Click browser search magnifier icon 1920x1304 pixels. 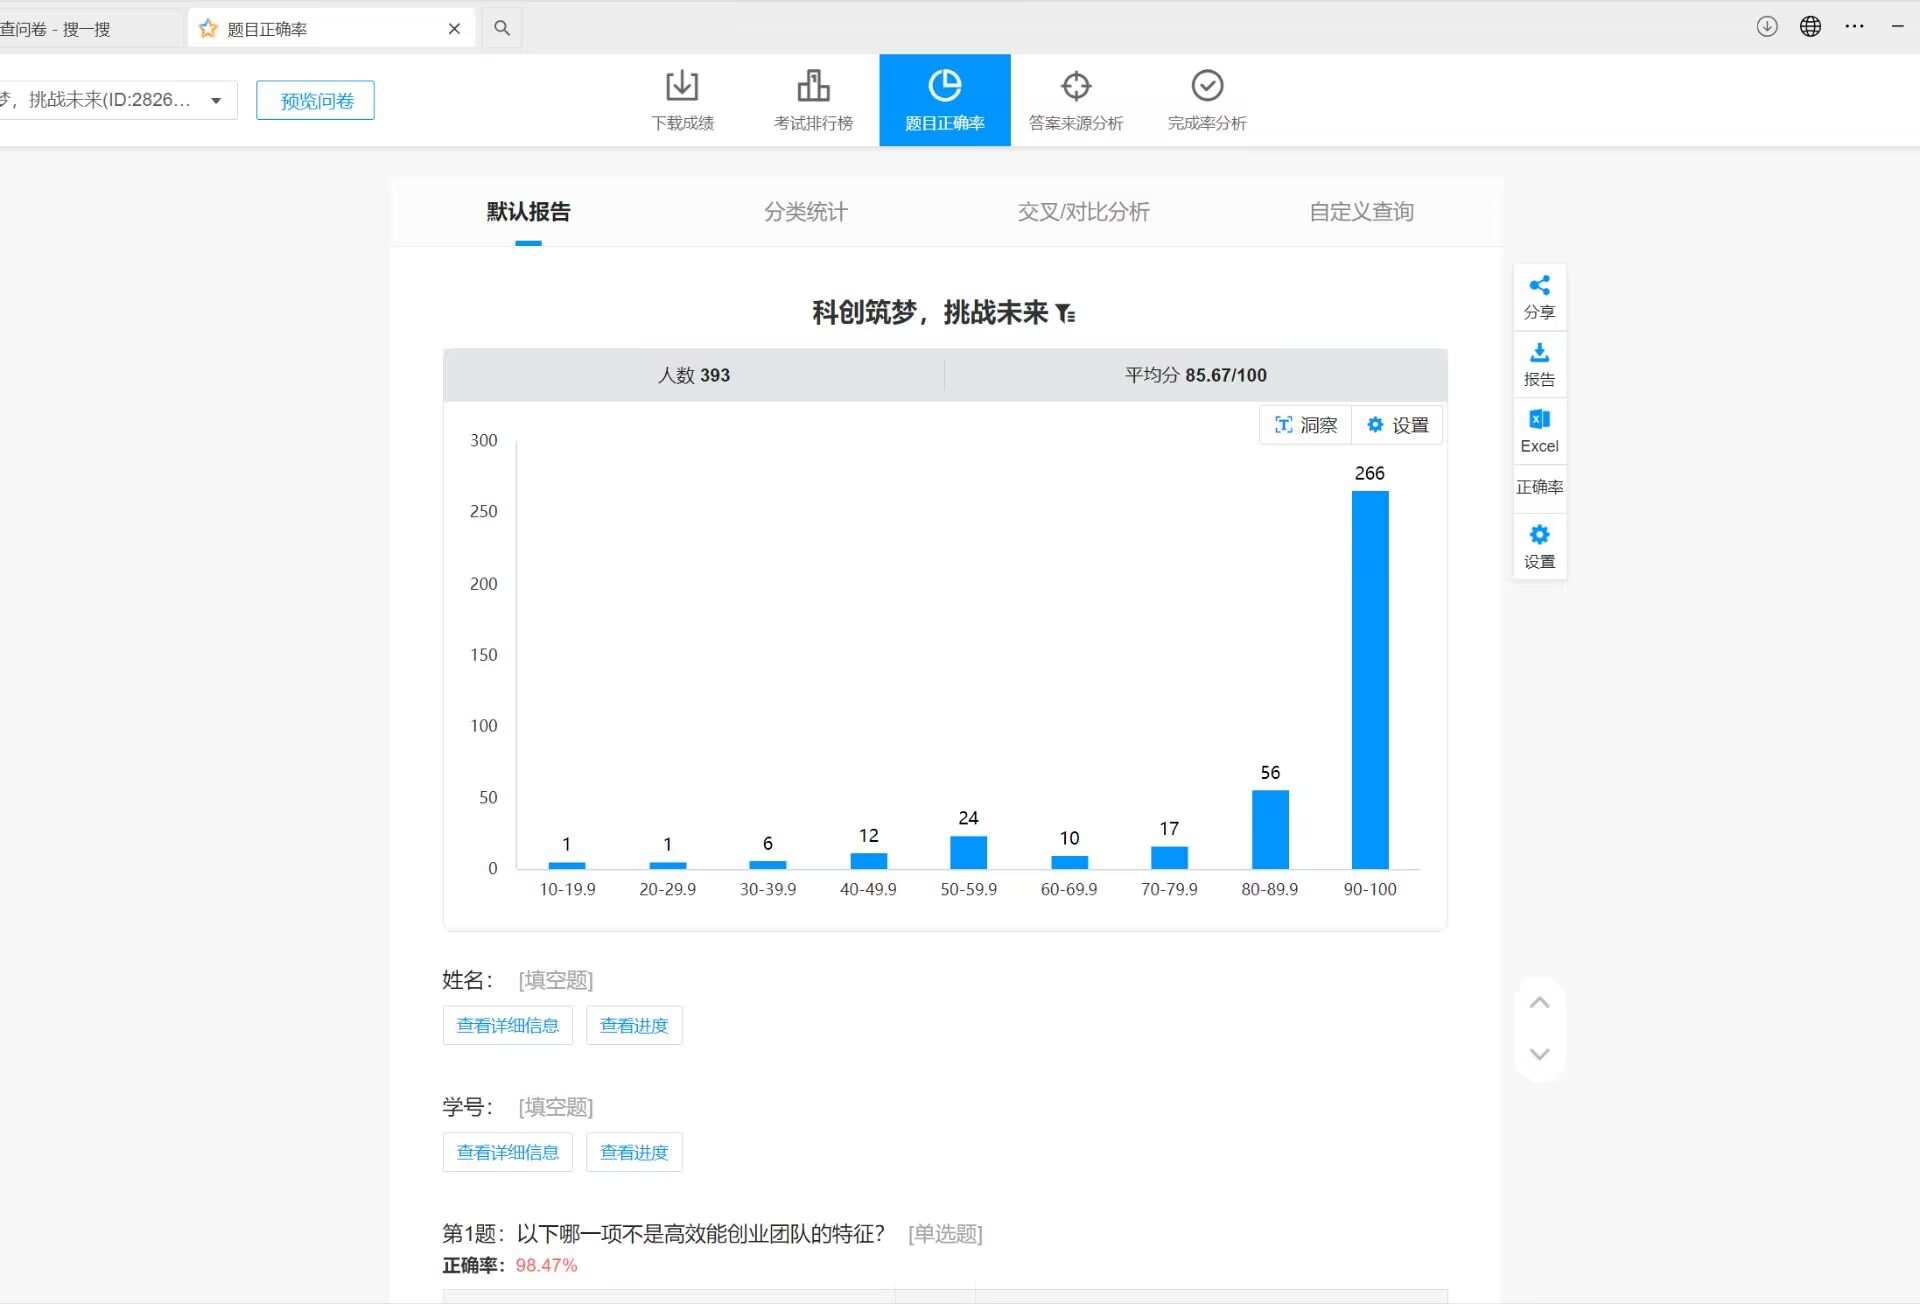tap(502, 28)
